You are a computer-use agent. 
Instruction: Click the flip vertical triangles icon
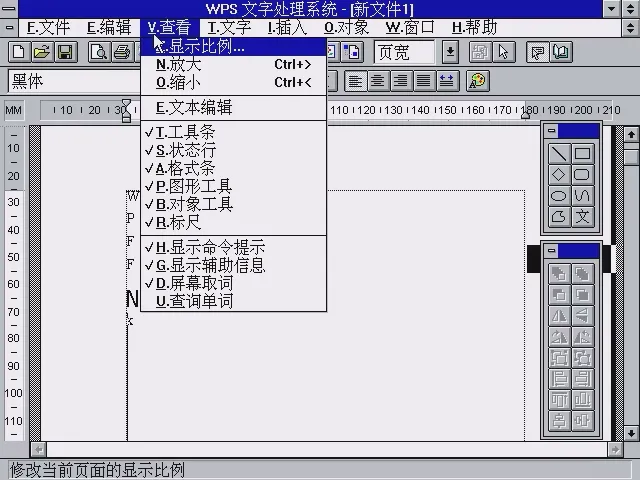pos(582,316)
